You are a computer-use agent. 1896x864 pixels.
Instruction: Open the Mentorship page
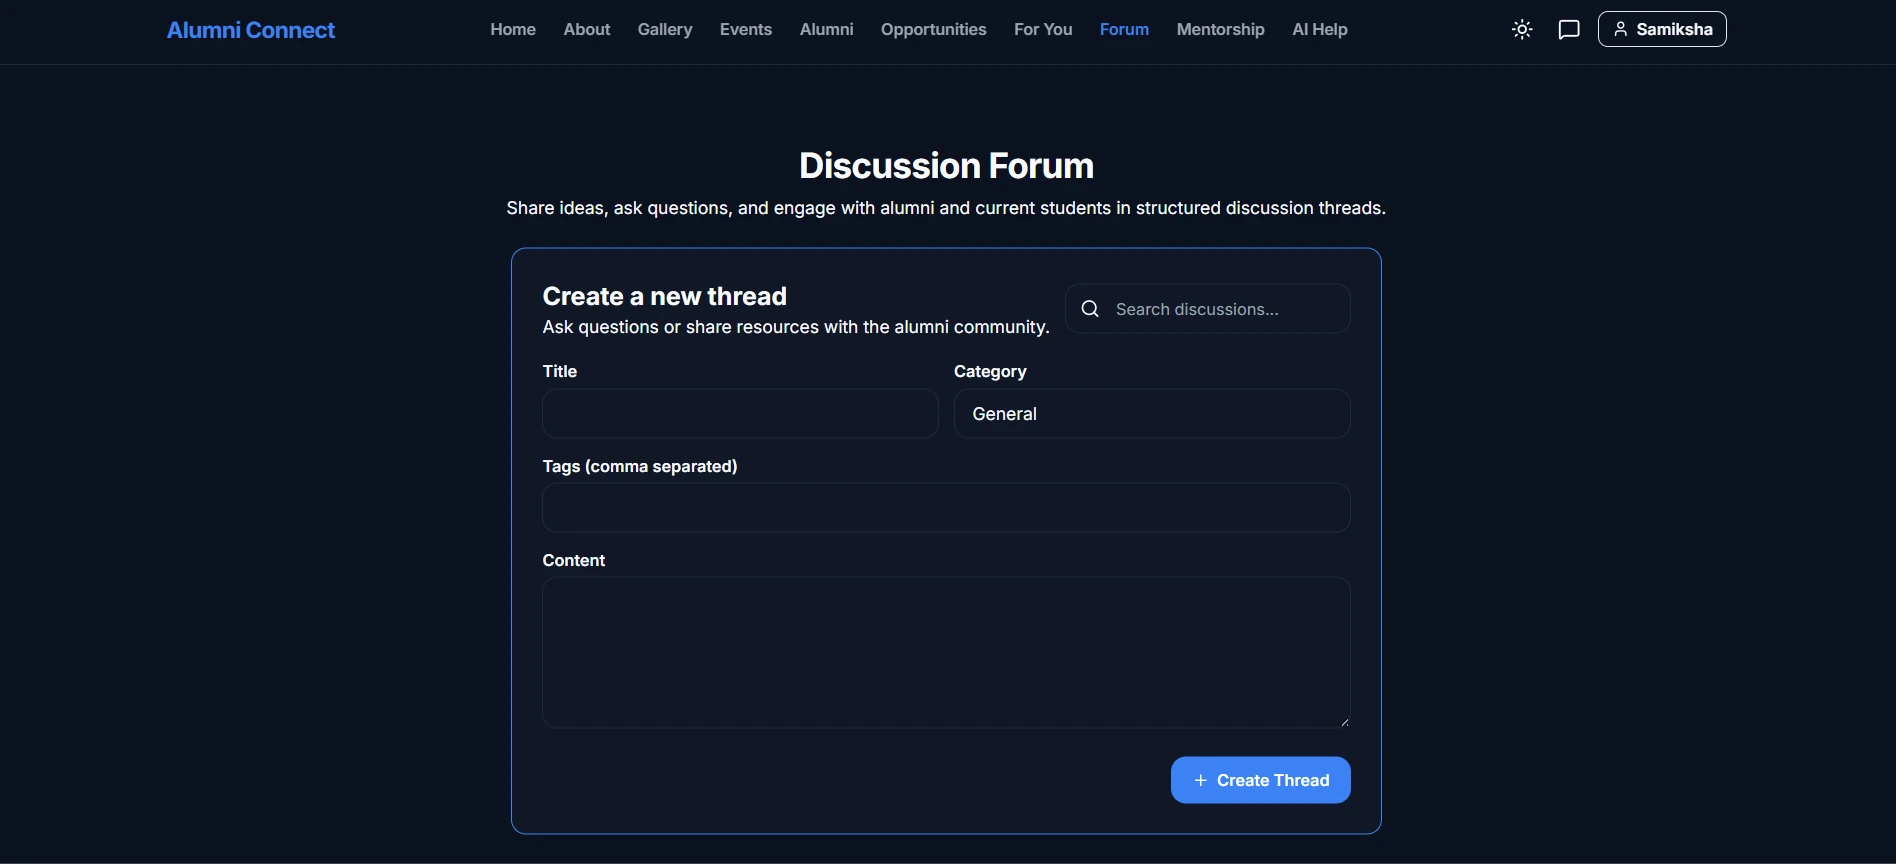1220,30
